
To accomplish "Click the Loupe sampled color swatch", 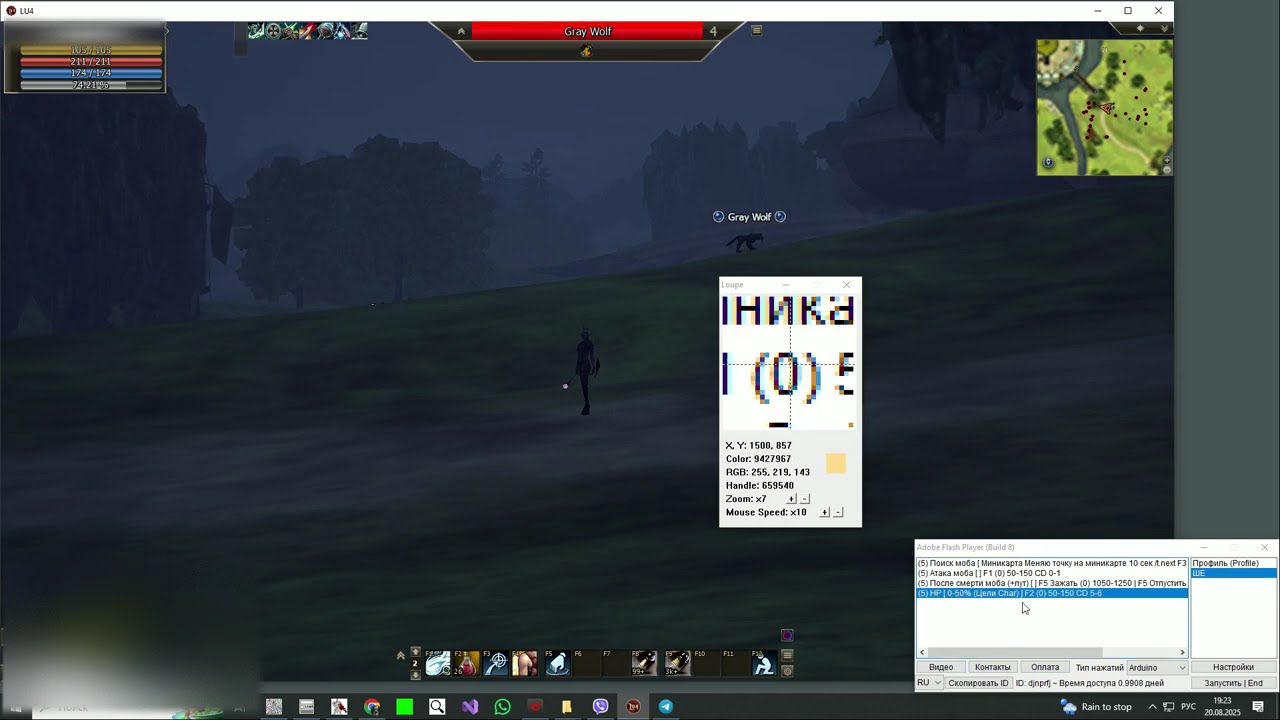I will pos(836,463).
